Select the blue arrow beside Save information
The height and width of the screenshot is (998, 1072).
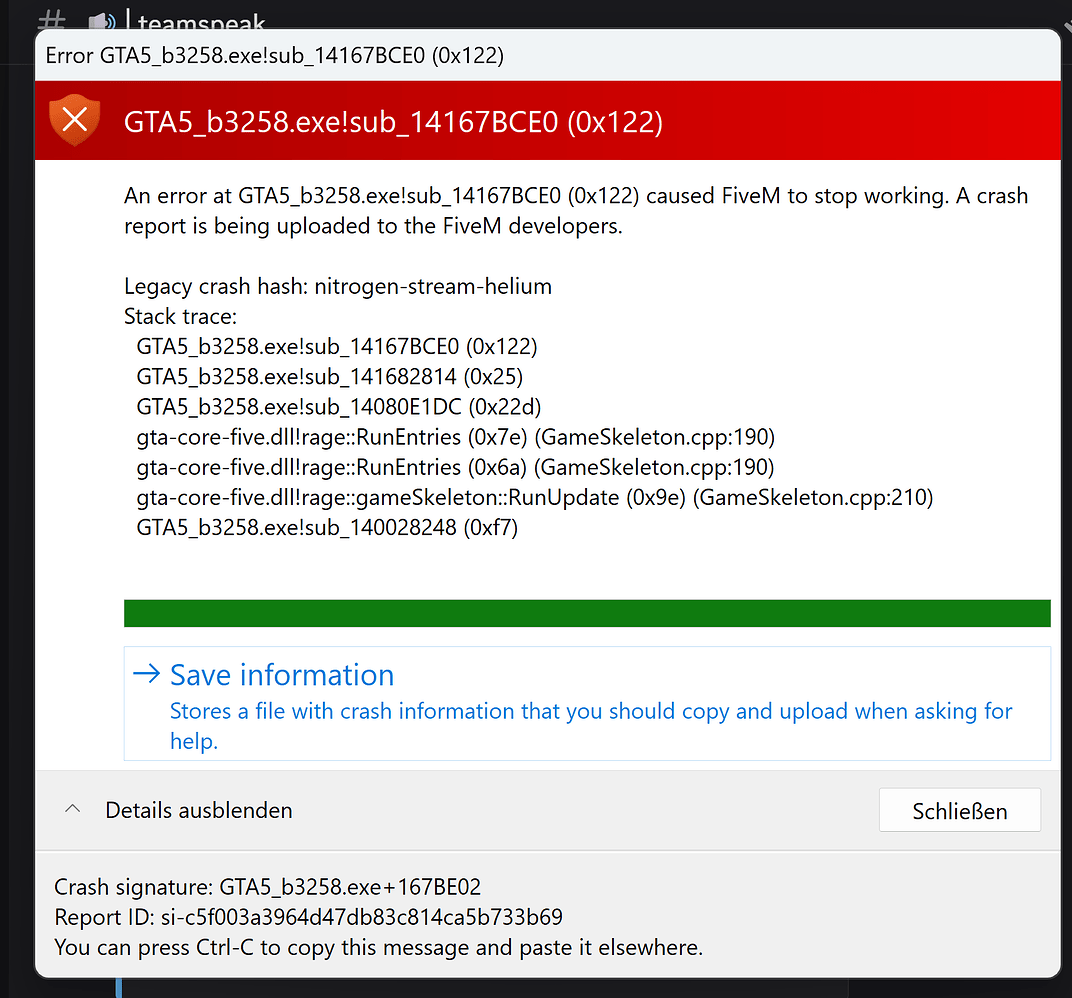pos(145,674)
